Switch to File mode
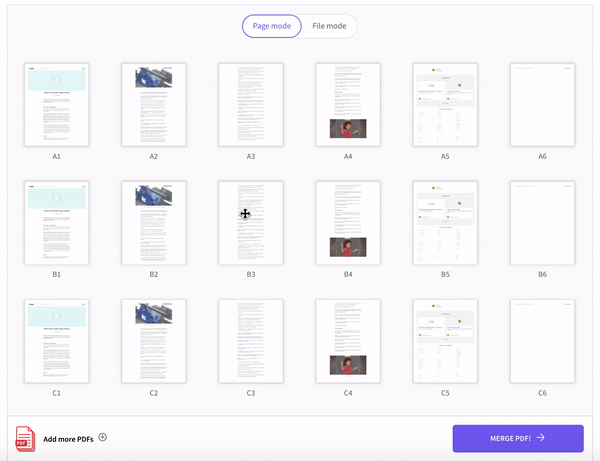This screenshot has width=600, height=461. 329,26
